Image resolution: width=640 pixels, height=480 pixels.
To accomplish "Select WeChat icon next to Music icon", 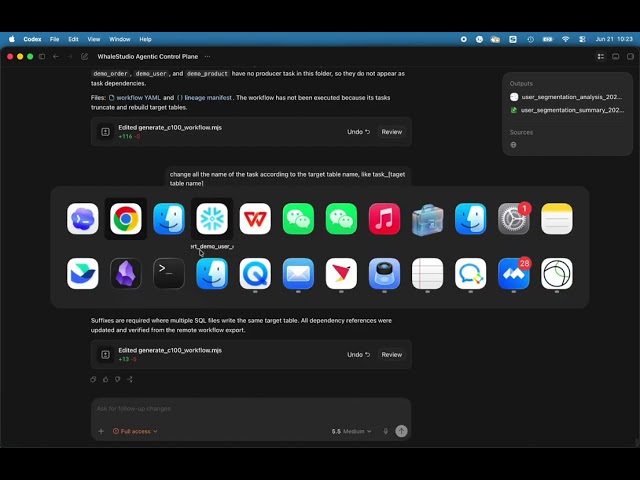I will (341, 219).
